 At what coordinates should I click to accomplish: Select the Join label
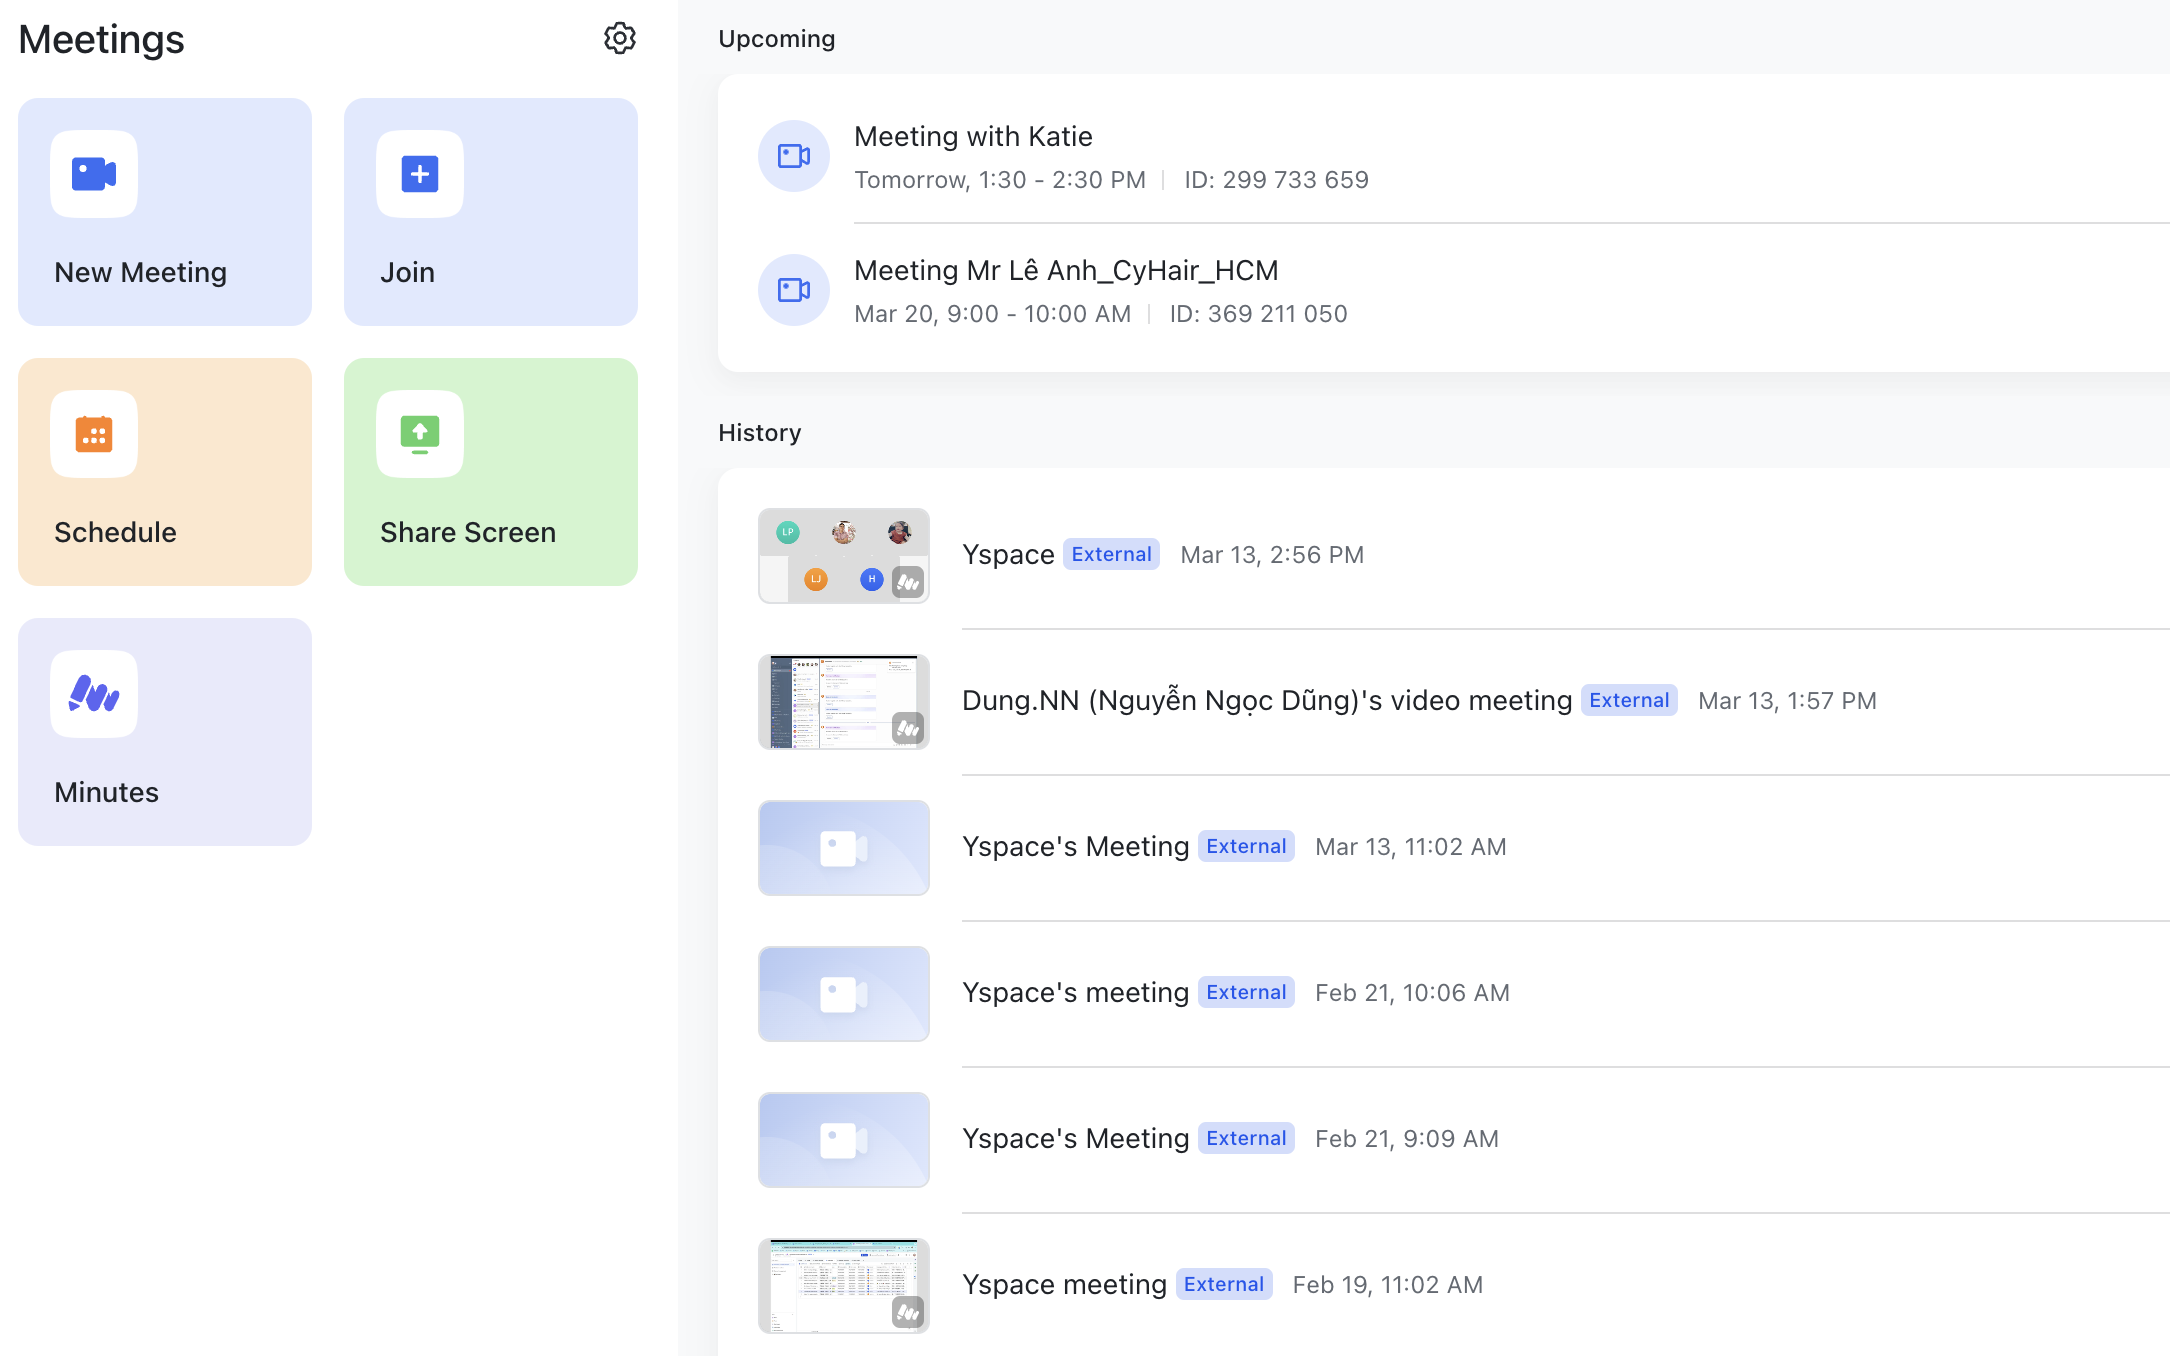tap(407, 272)
